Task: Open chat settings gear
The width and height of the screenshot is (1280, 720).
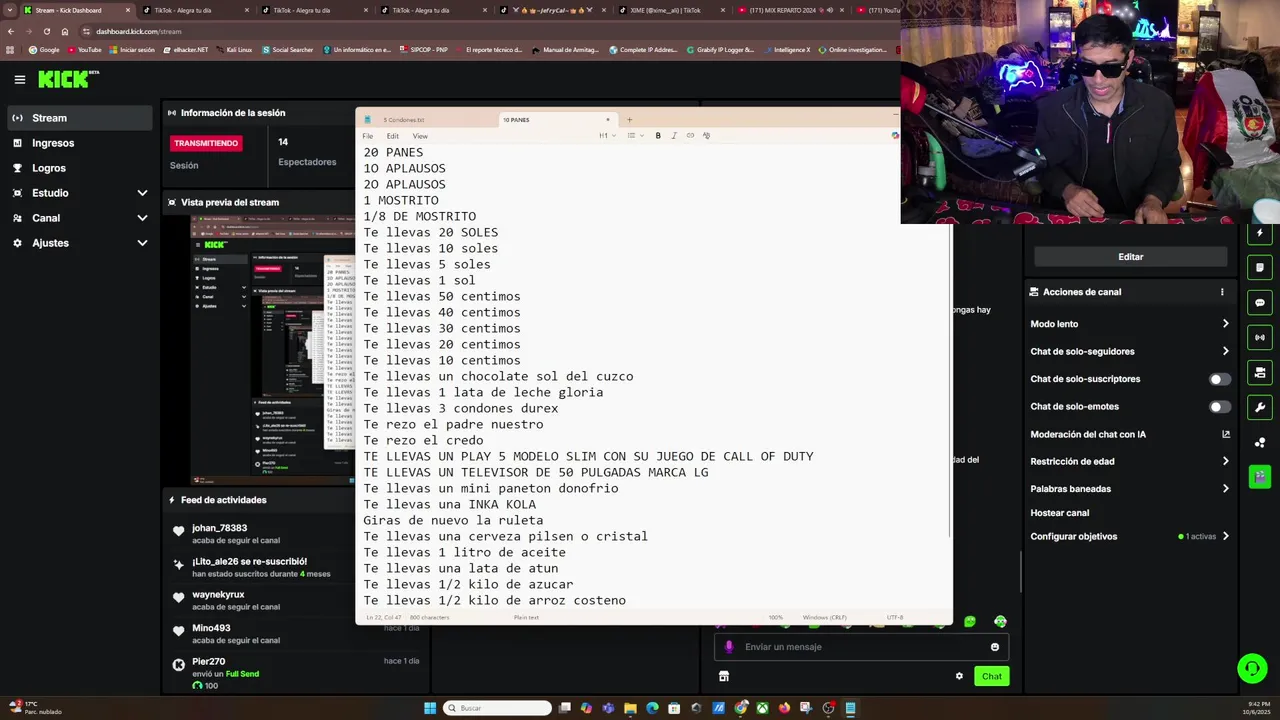Action: (x=959, y=676)
